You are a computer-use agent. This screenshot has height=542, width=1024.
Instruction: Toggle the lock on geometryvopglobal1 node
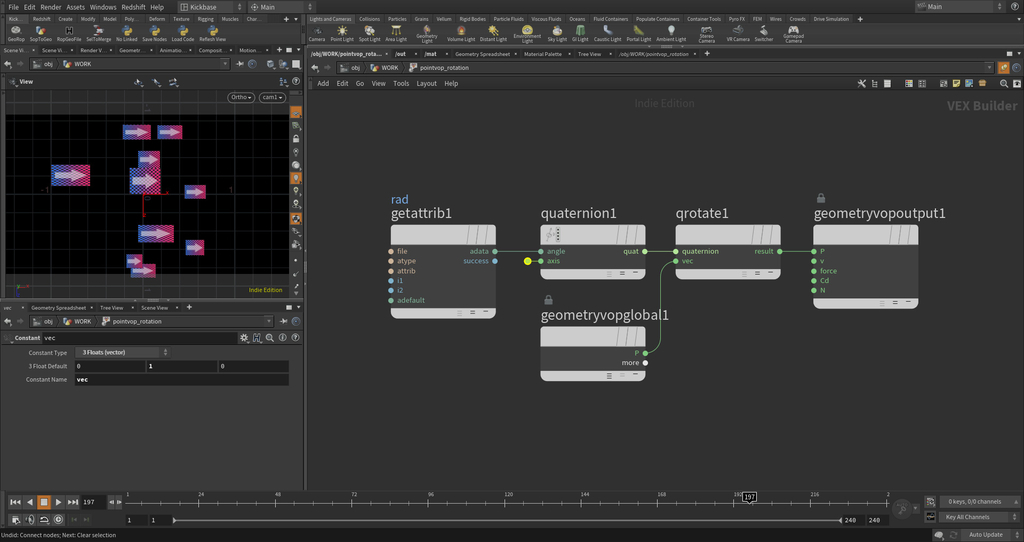(x=549, y=300)
